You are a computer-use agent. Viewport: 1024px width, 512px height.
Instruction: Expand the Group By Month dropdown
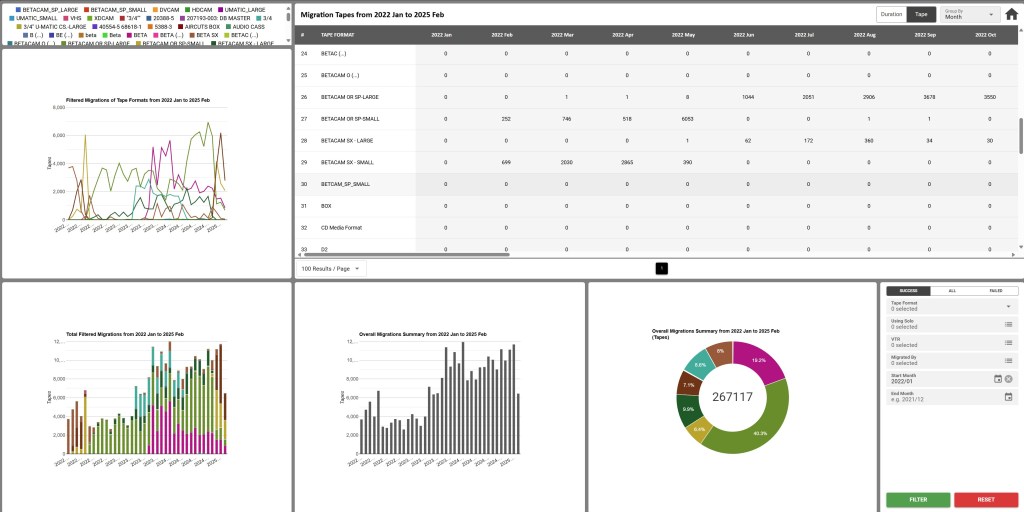[x=969, y=15]
